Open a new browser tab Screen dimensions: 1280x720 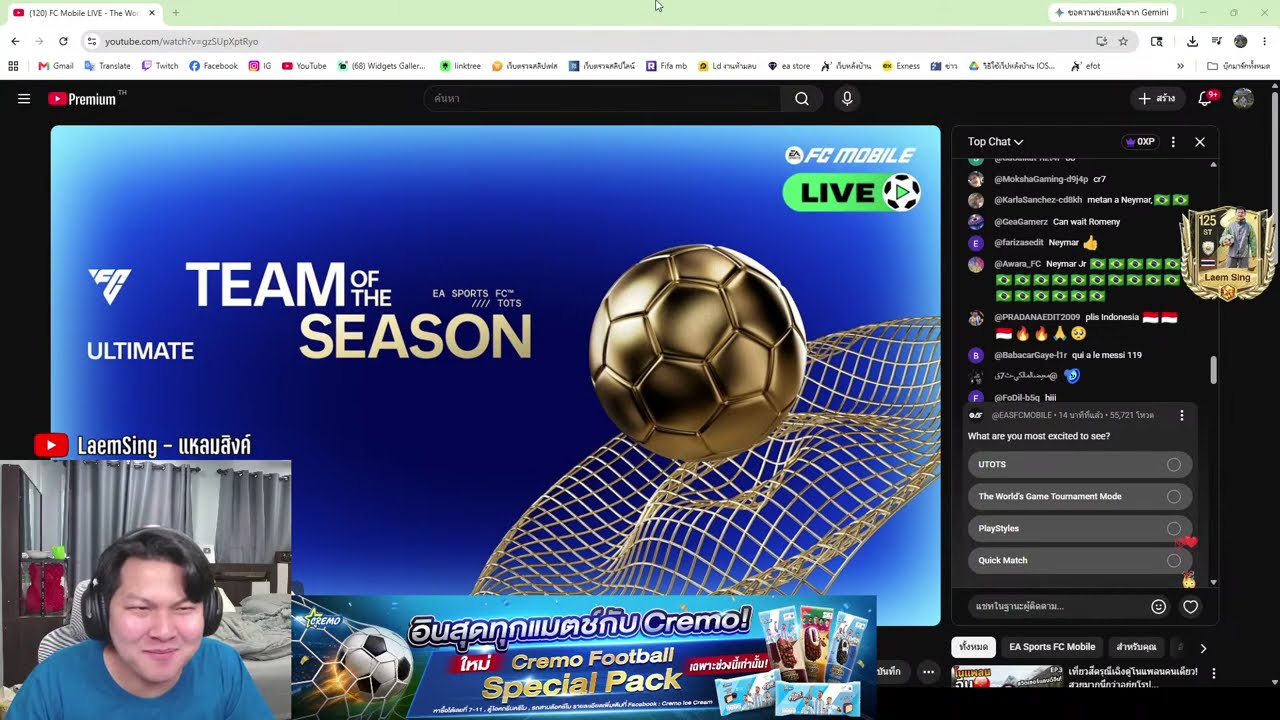175,13
